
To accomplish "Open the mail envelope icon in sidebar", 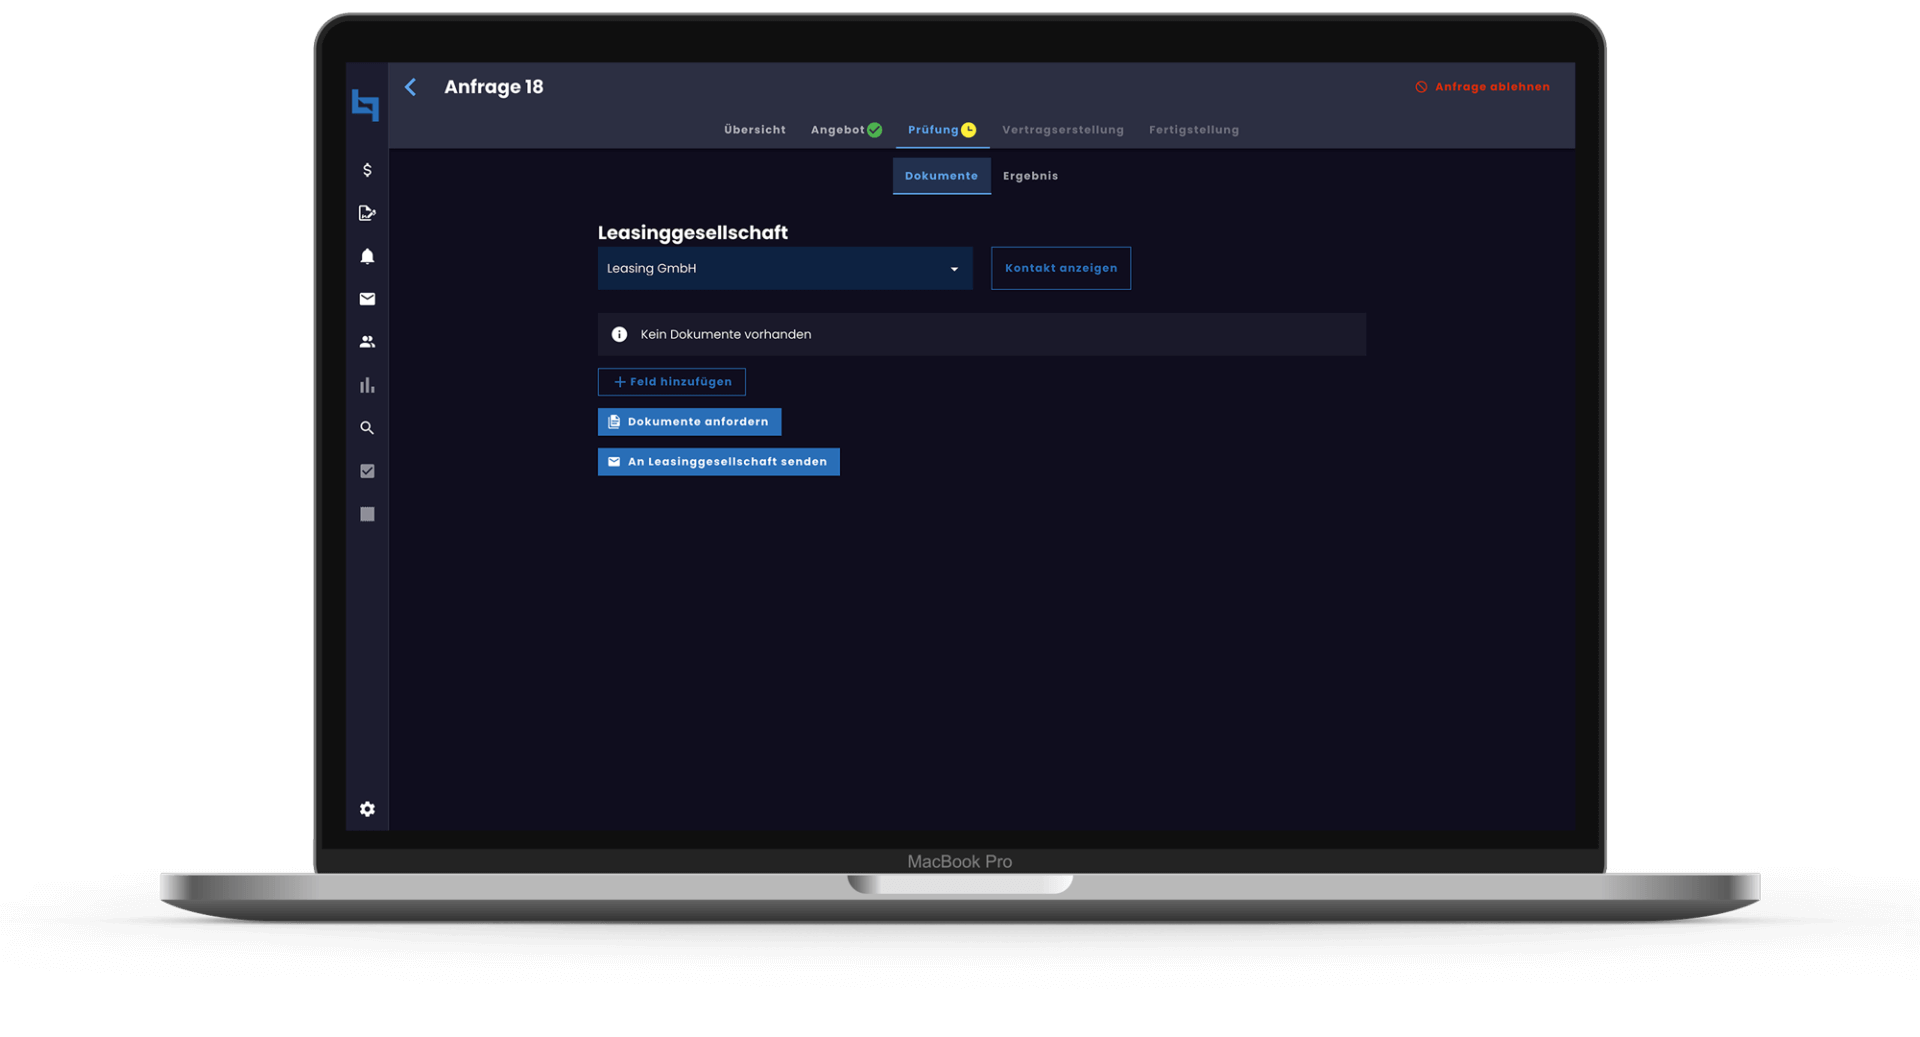I will [x=367, y=299].
